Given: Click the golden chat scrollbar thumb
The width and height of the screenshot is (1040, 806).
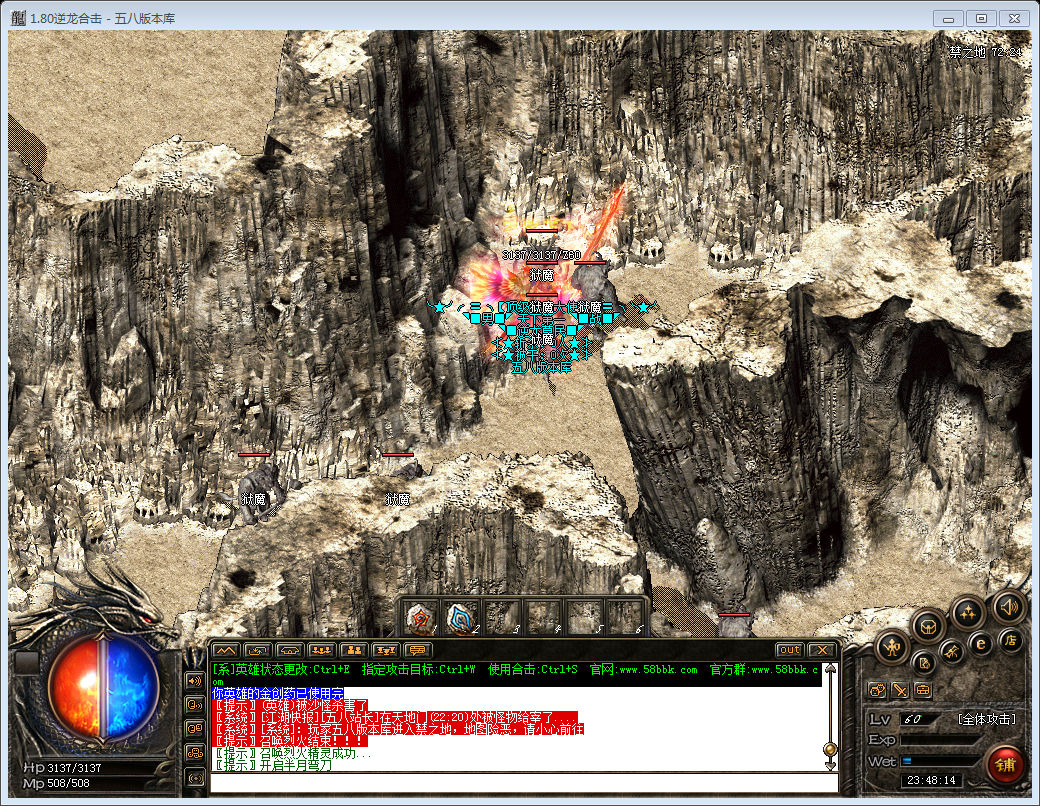Looking at the screenshot, I should [830, 750].
